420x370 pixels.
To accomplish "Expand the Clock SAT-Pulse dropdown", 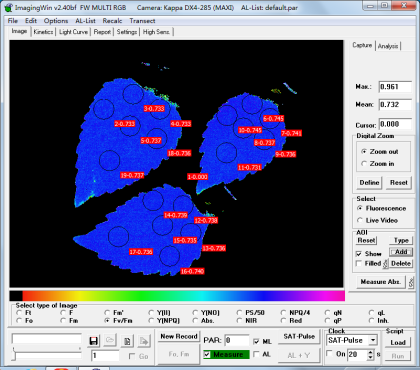I will [x=373, y=340].
